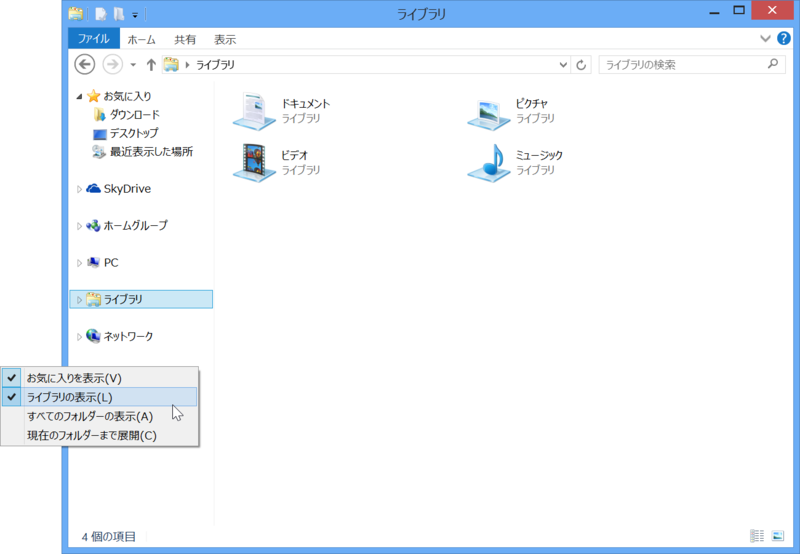Expand the ライブラリ tree node
800x554 pixels.
pyautogui.click(x=79, y=300)
